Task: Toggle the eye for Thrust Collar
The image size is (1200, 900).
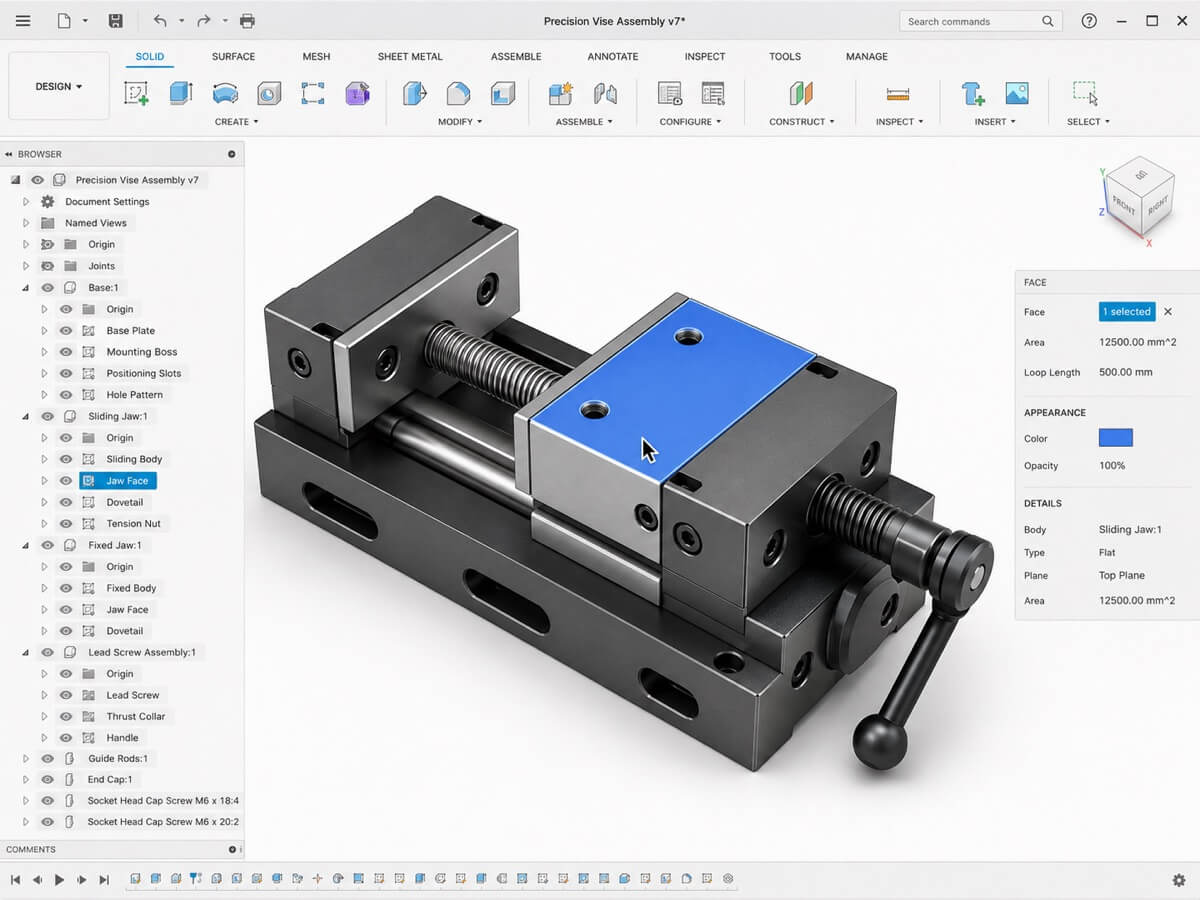Action: (66, 717)
